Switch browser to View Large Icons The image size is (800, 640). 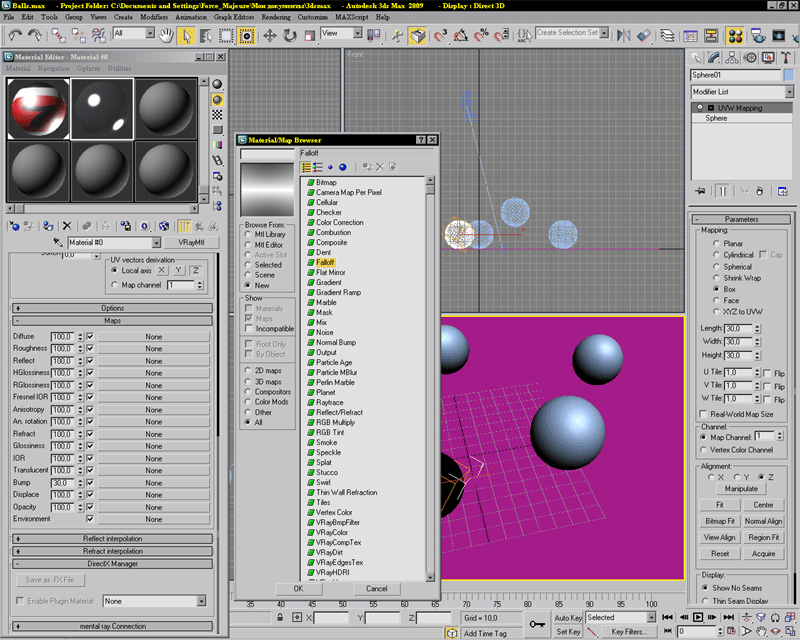tap(343, 167)
